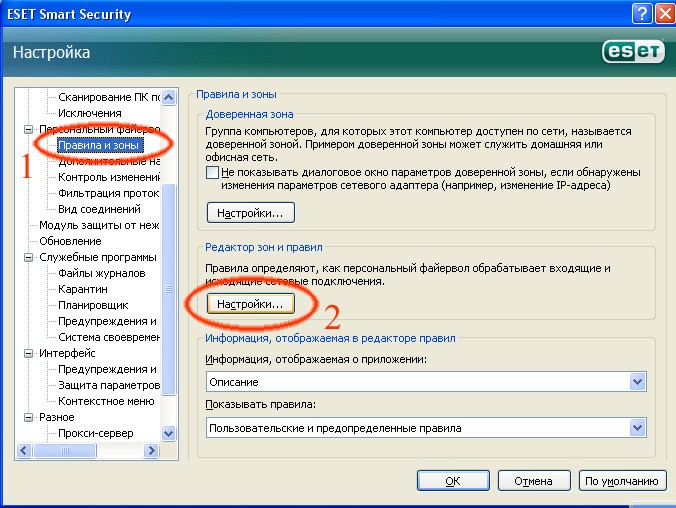Open 'Фильтрация протоколов' tree item
The height and width of the screenshot is (508, 676).
(x=109, y=193)
